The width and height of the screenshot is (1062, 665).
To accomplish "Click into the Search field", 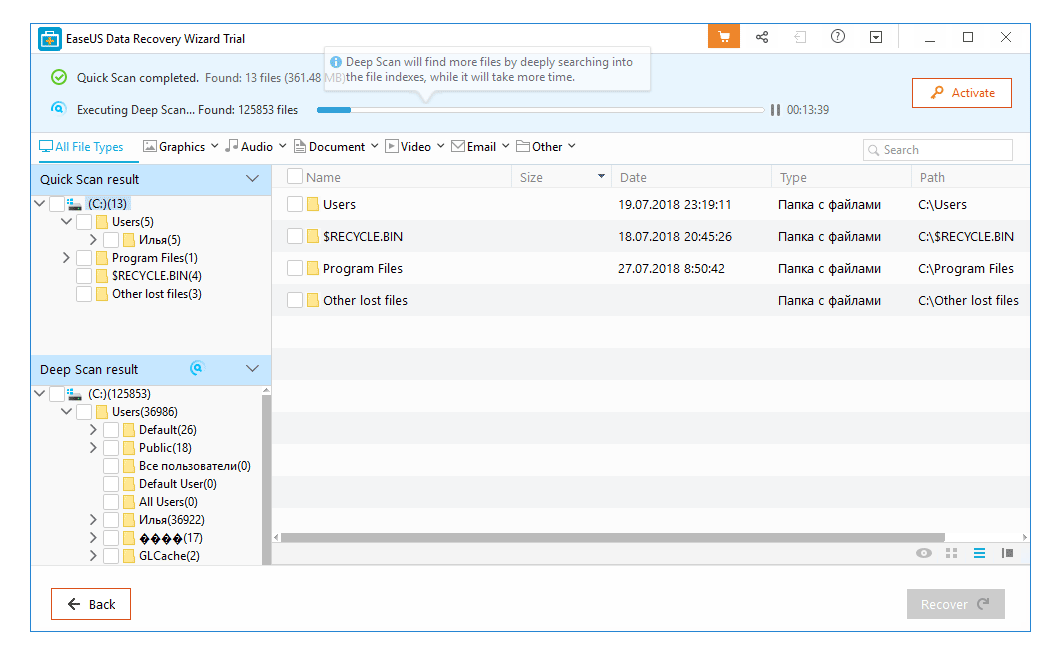I will click(938, 150).
